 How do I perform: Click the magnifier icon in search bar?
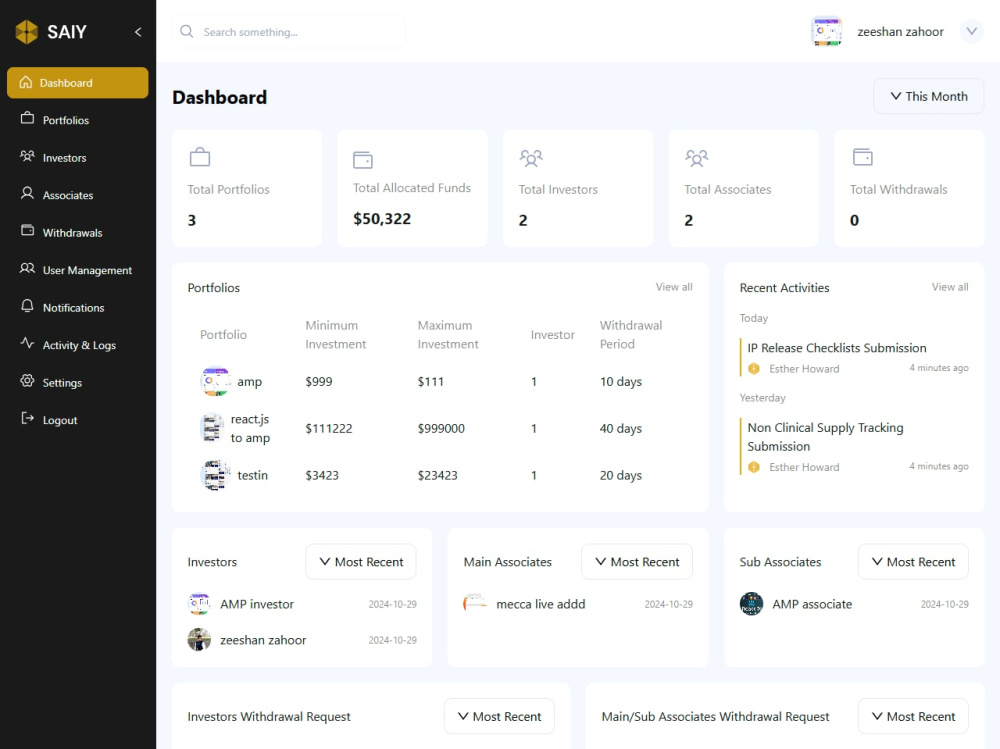pyautogui.click(x=186, y=31)
